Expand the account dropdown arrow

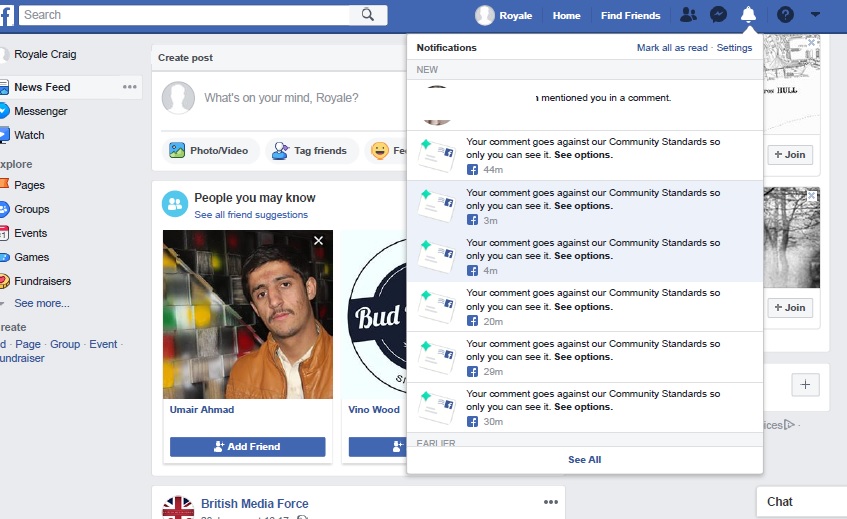click(x=815, y=15)
